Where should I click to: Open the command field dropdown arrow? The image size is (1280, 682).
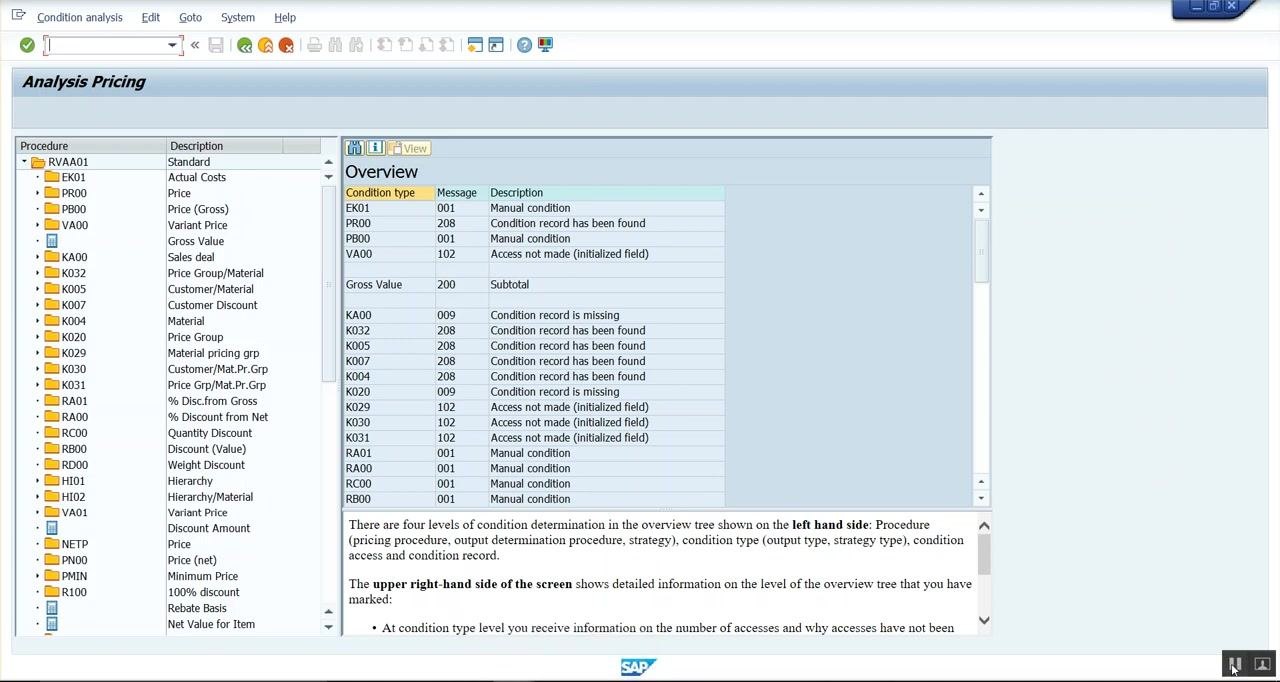[172, 45]
